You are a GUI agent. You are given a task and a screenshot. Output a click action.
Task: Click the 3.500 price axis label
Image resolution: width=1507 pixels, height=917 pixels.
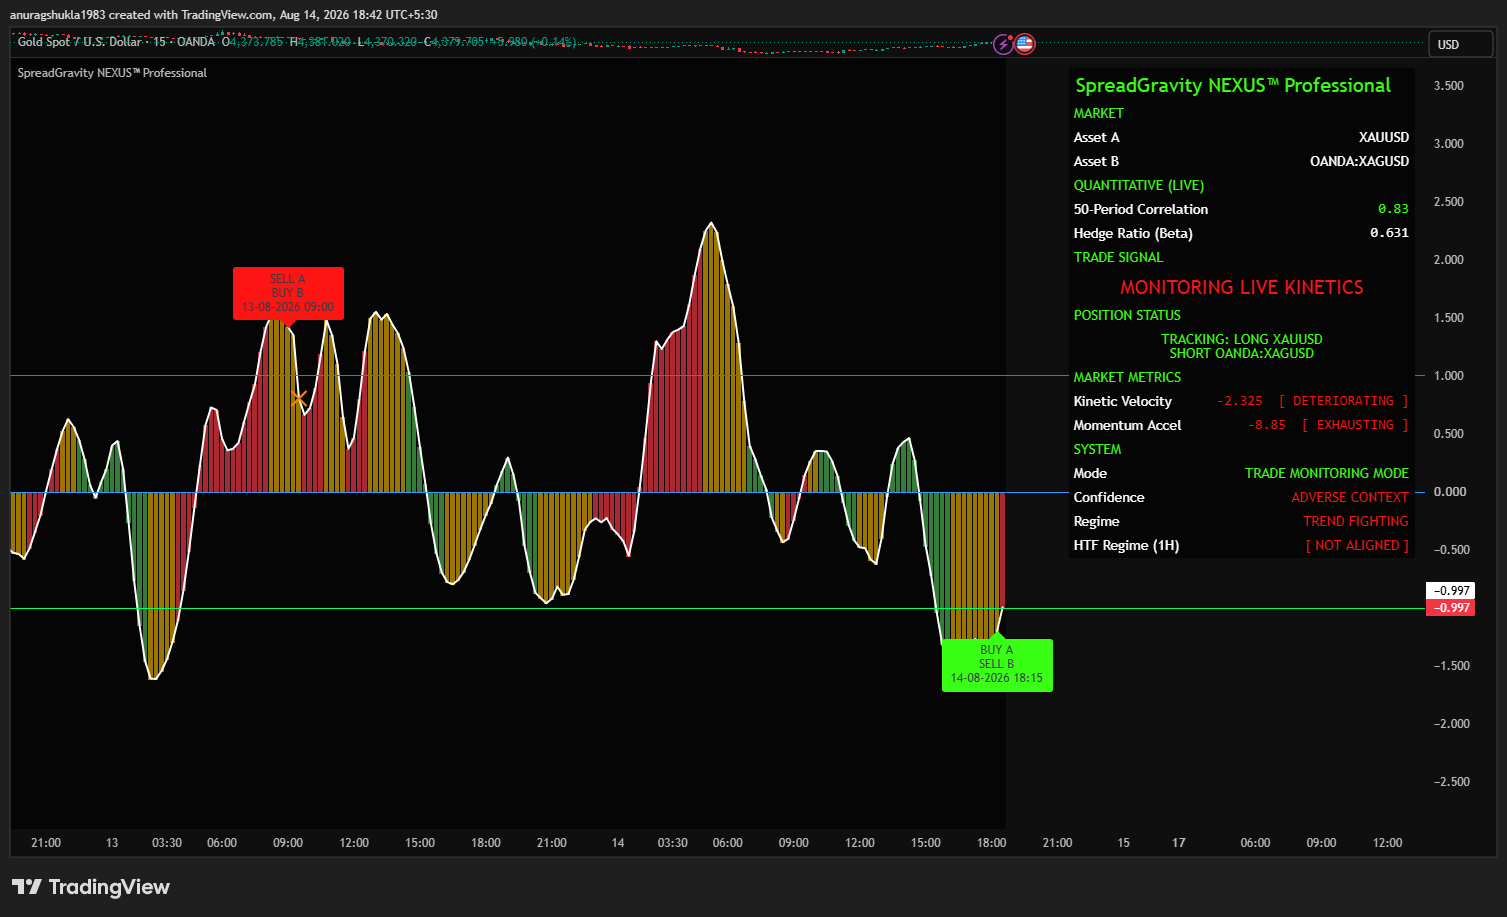pos(1449,86)
